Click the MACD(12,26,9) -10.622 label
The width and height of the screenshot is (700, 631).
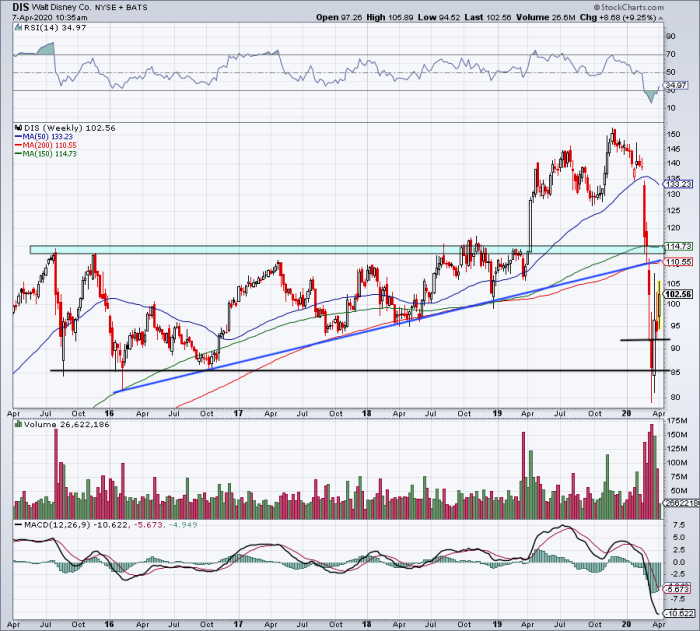coord(76,525)
